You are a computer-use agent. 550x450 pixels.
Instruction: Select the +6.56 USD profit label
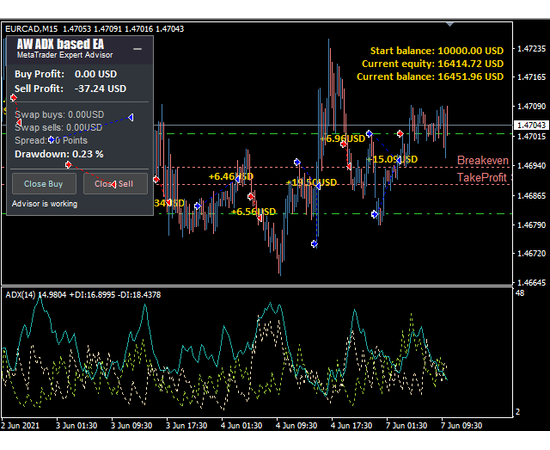pos(254,212)
